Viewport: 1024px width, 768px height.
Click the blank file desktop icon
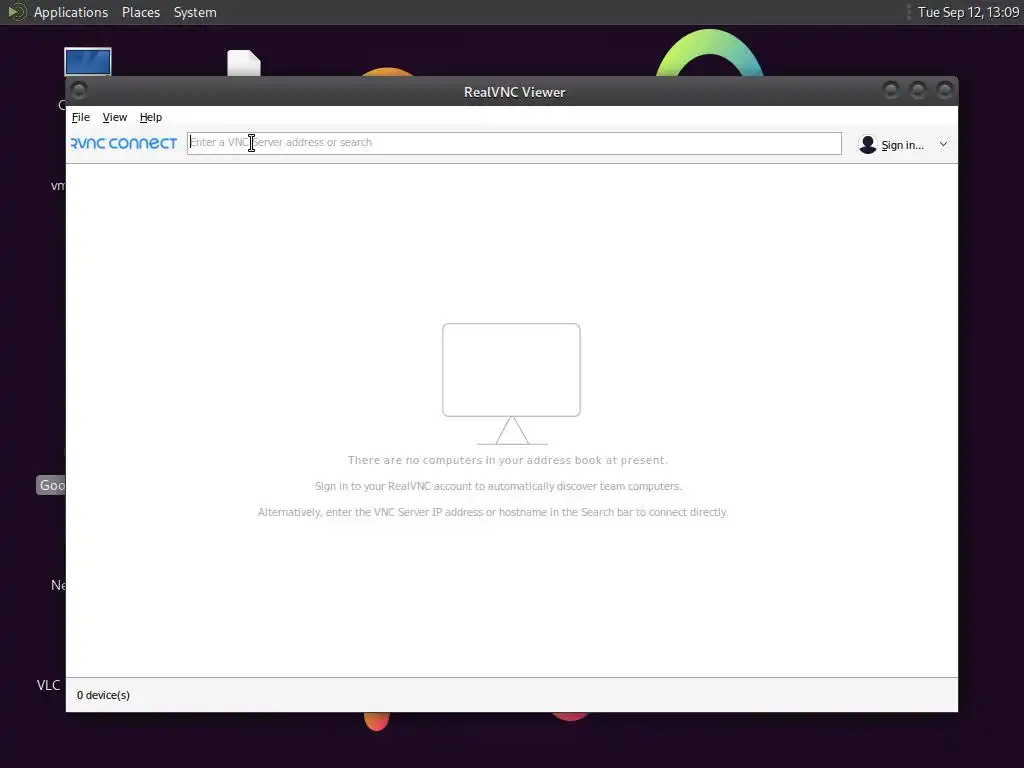pos(244,63)
